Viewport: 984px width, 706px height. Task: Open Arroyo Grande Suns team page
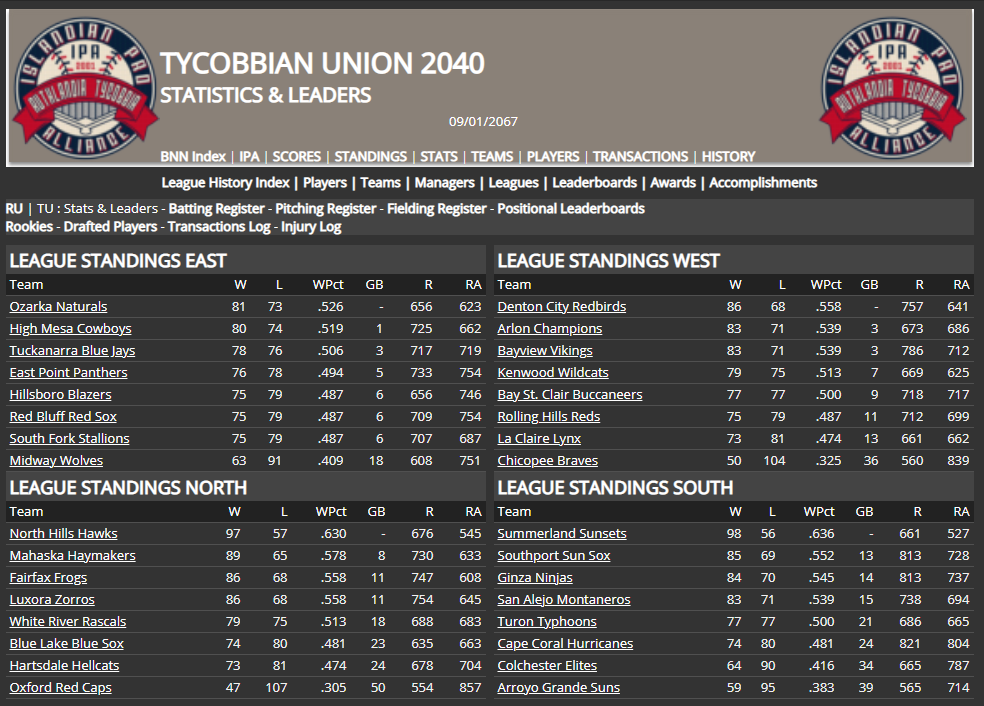click(x=559, y=688)
